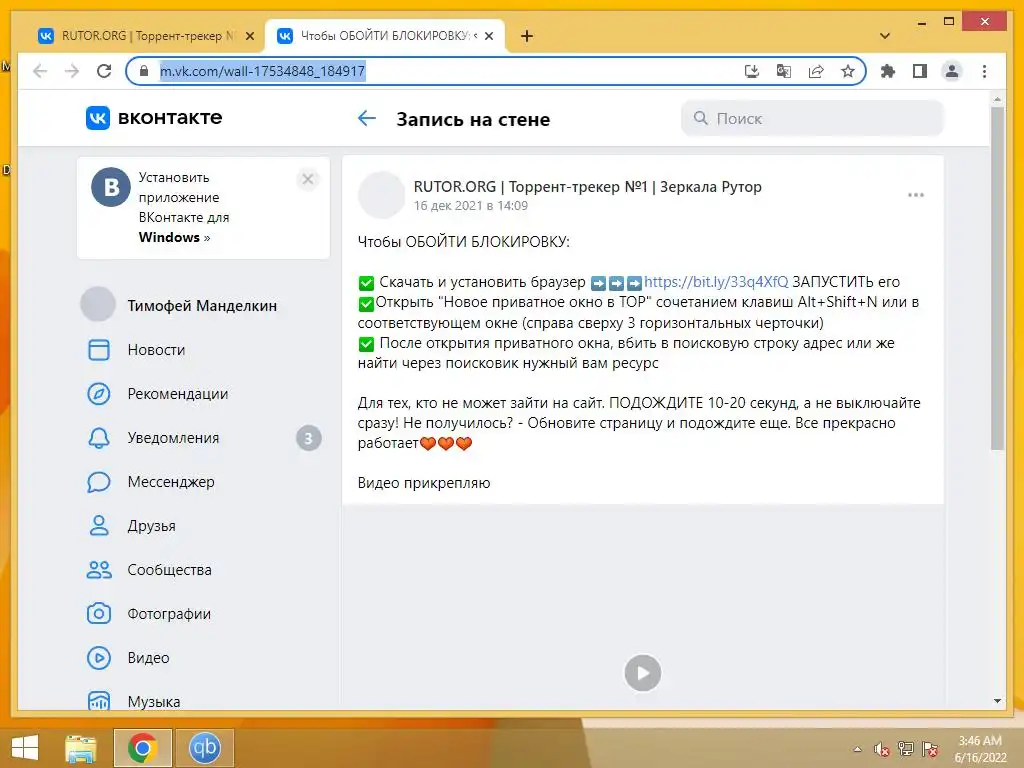Screen dimensions: 1024x768
Task: Open the Chrome extensions puzzle icon
Action: (888, 71)
